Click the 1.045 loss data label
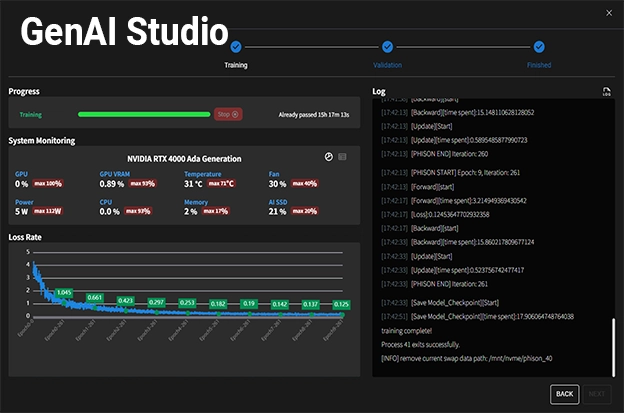624x413 pixels. pos(64,292)
